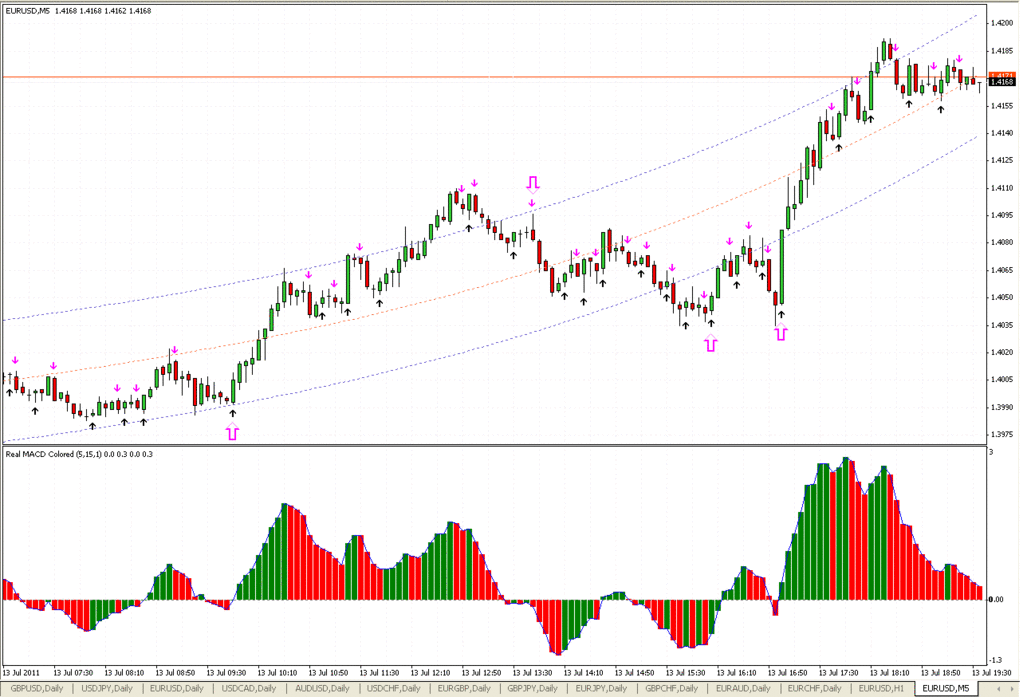1023x697 pixels.
Task: Open the GBPJPY,Daily tab
Action: (x=532, y=689)
